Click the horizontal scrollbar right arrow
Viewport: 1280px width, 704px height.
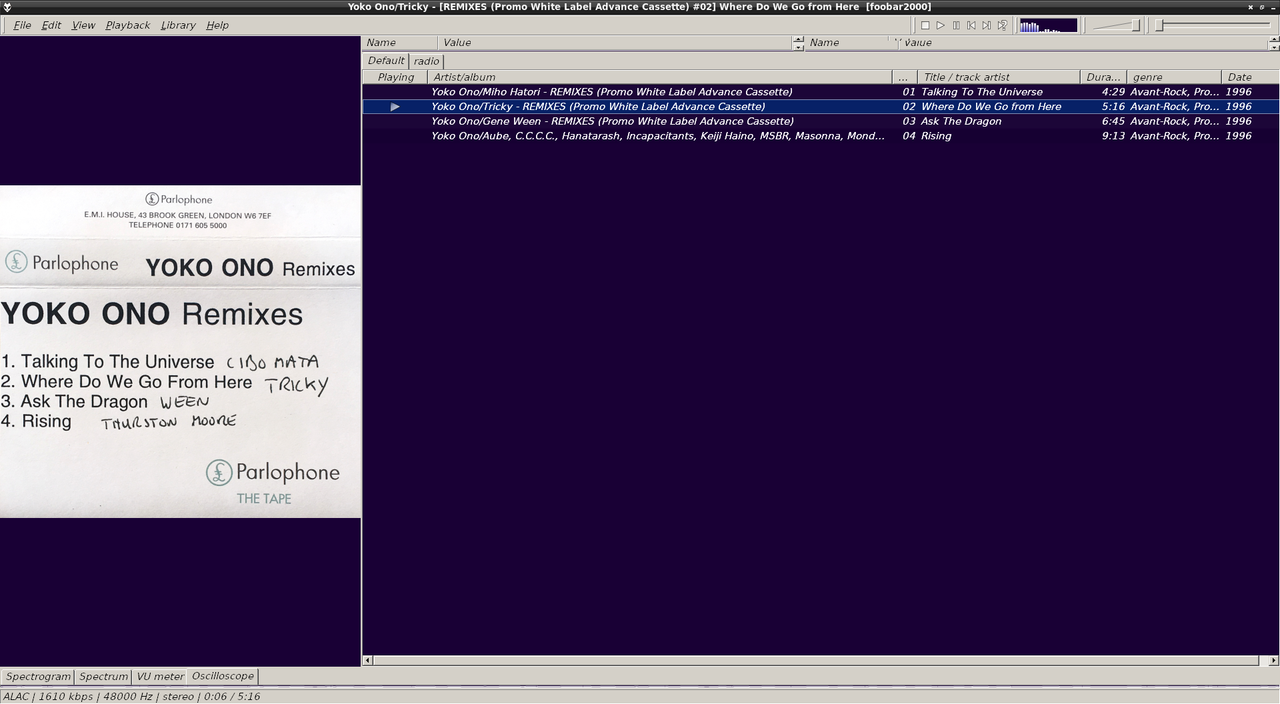(x=1273, y=660)
